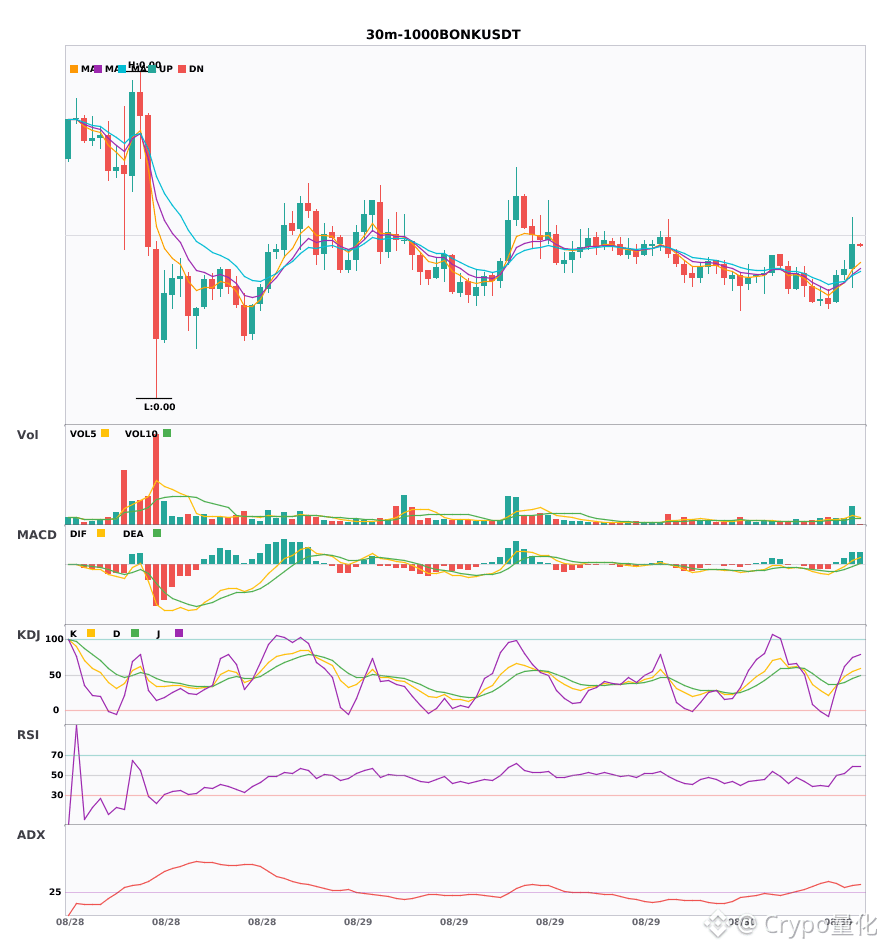Click the H:0.00 high price marker
885x950 pixels.
145,65
